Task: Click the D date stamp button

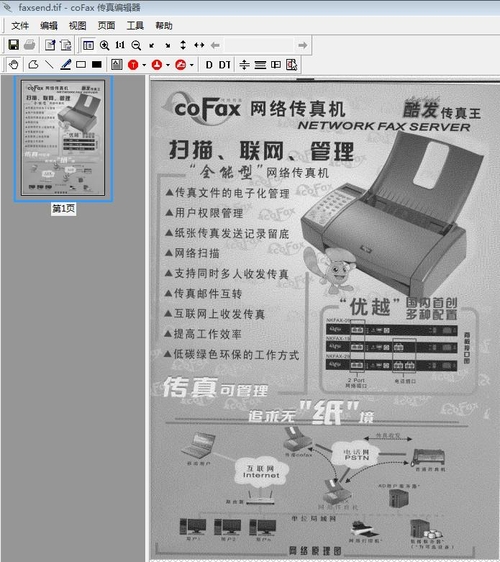Action: (x=209, y=65)
